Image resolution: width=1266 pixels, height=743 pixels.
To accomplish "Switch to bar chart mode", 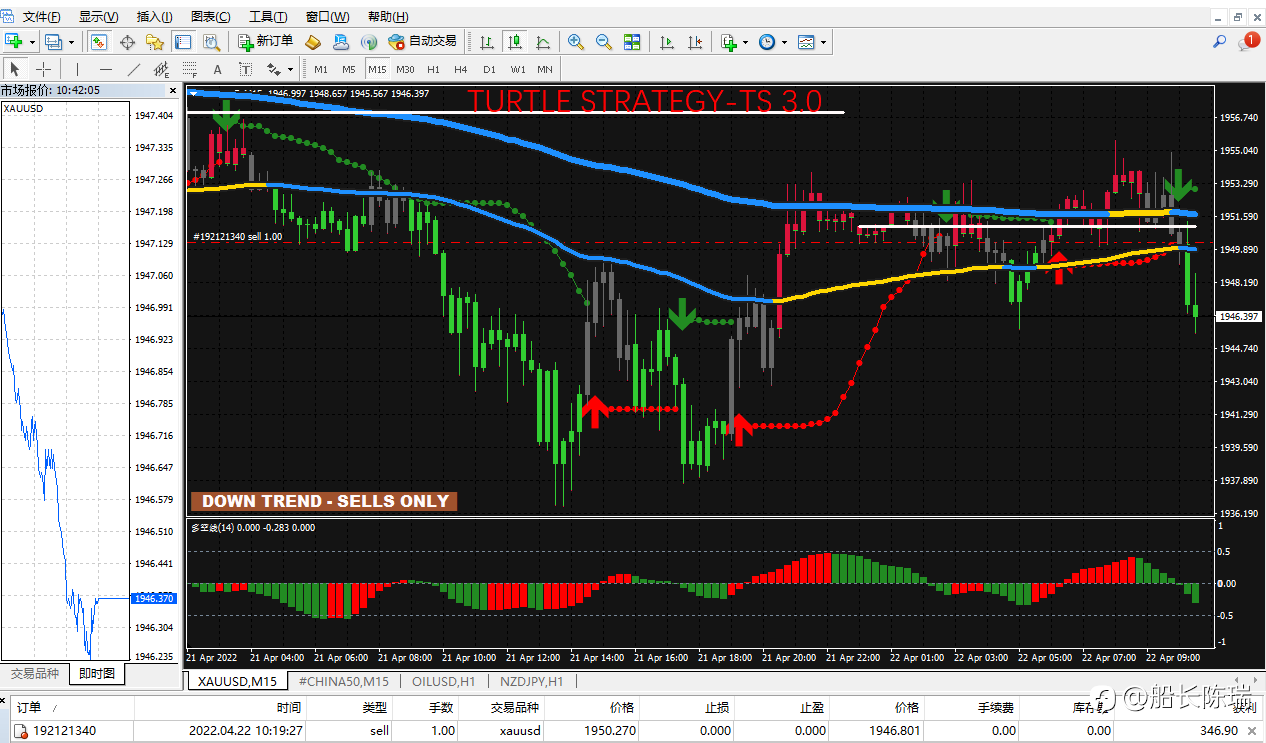I will 487,41.
